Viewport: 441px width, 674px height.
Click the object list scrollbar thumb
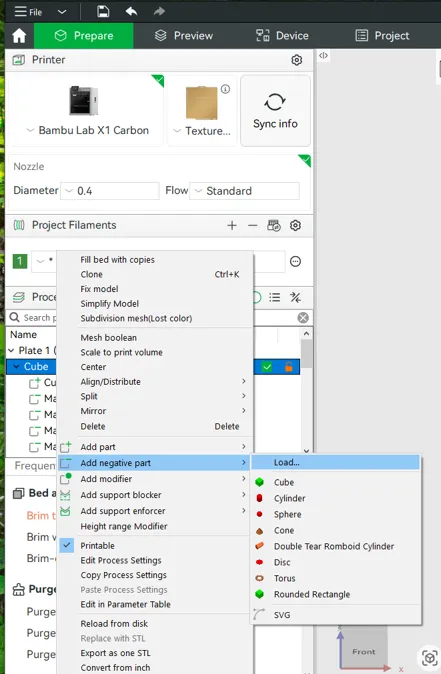click(306, 354)
